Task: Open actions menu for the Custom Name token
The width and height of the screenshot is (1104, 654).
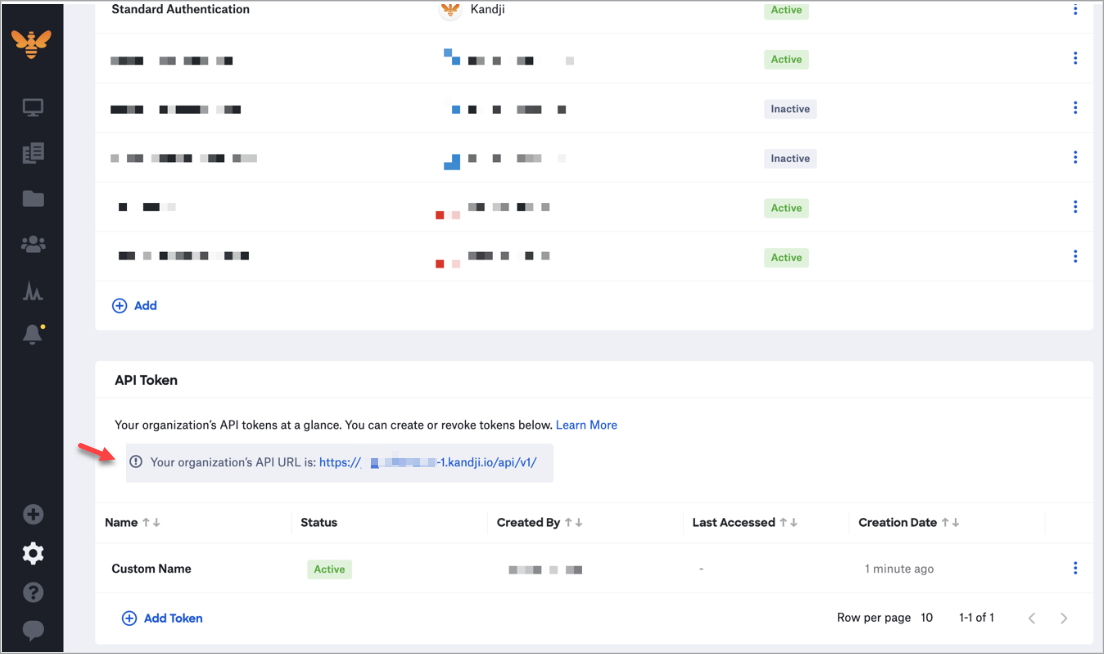Action: point(1075,567)
